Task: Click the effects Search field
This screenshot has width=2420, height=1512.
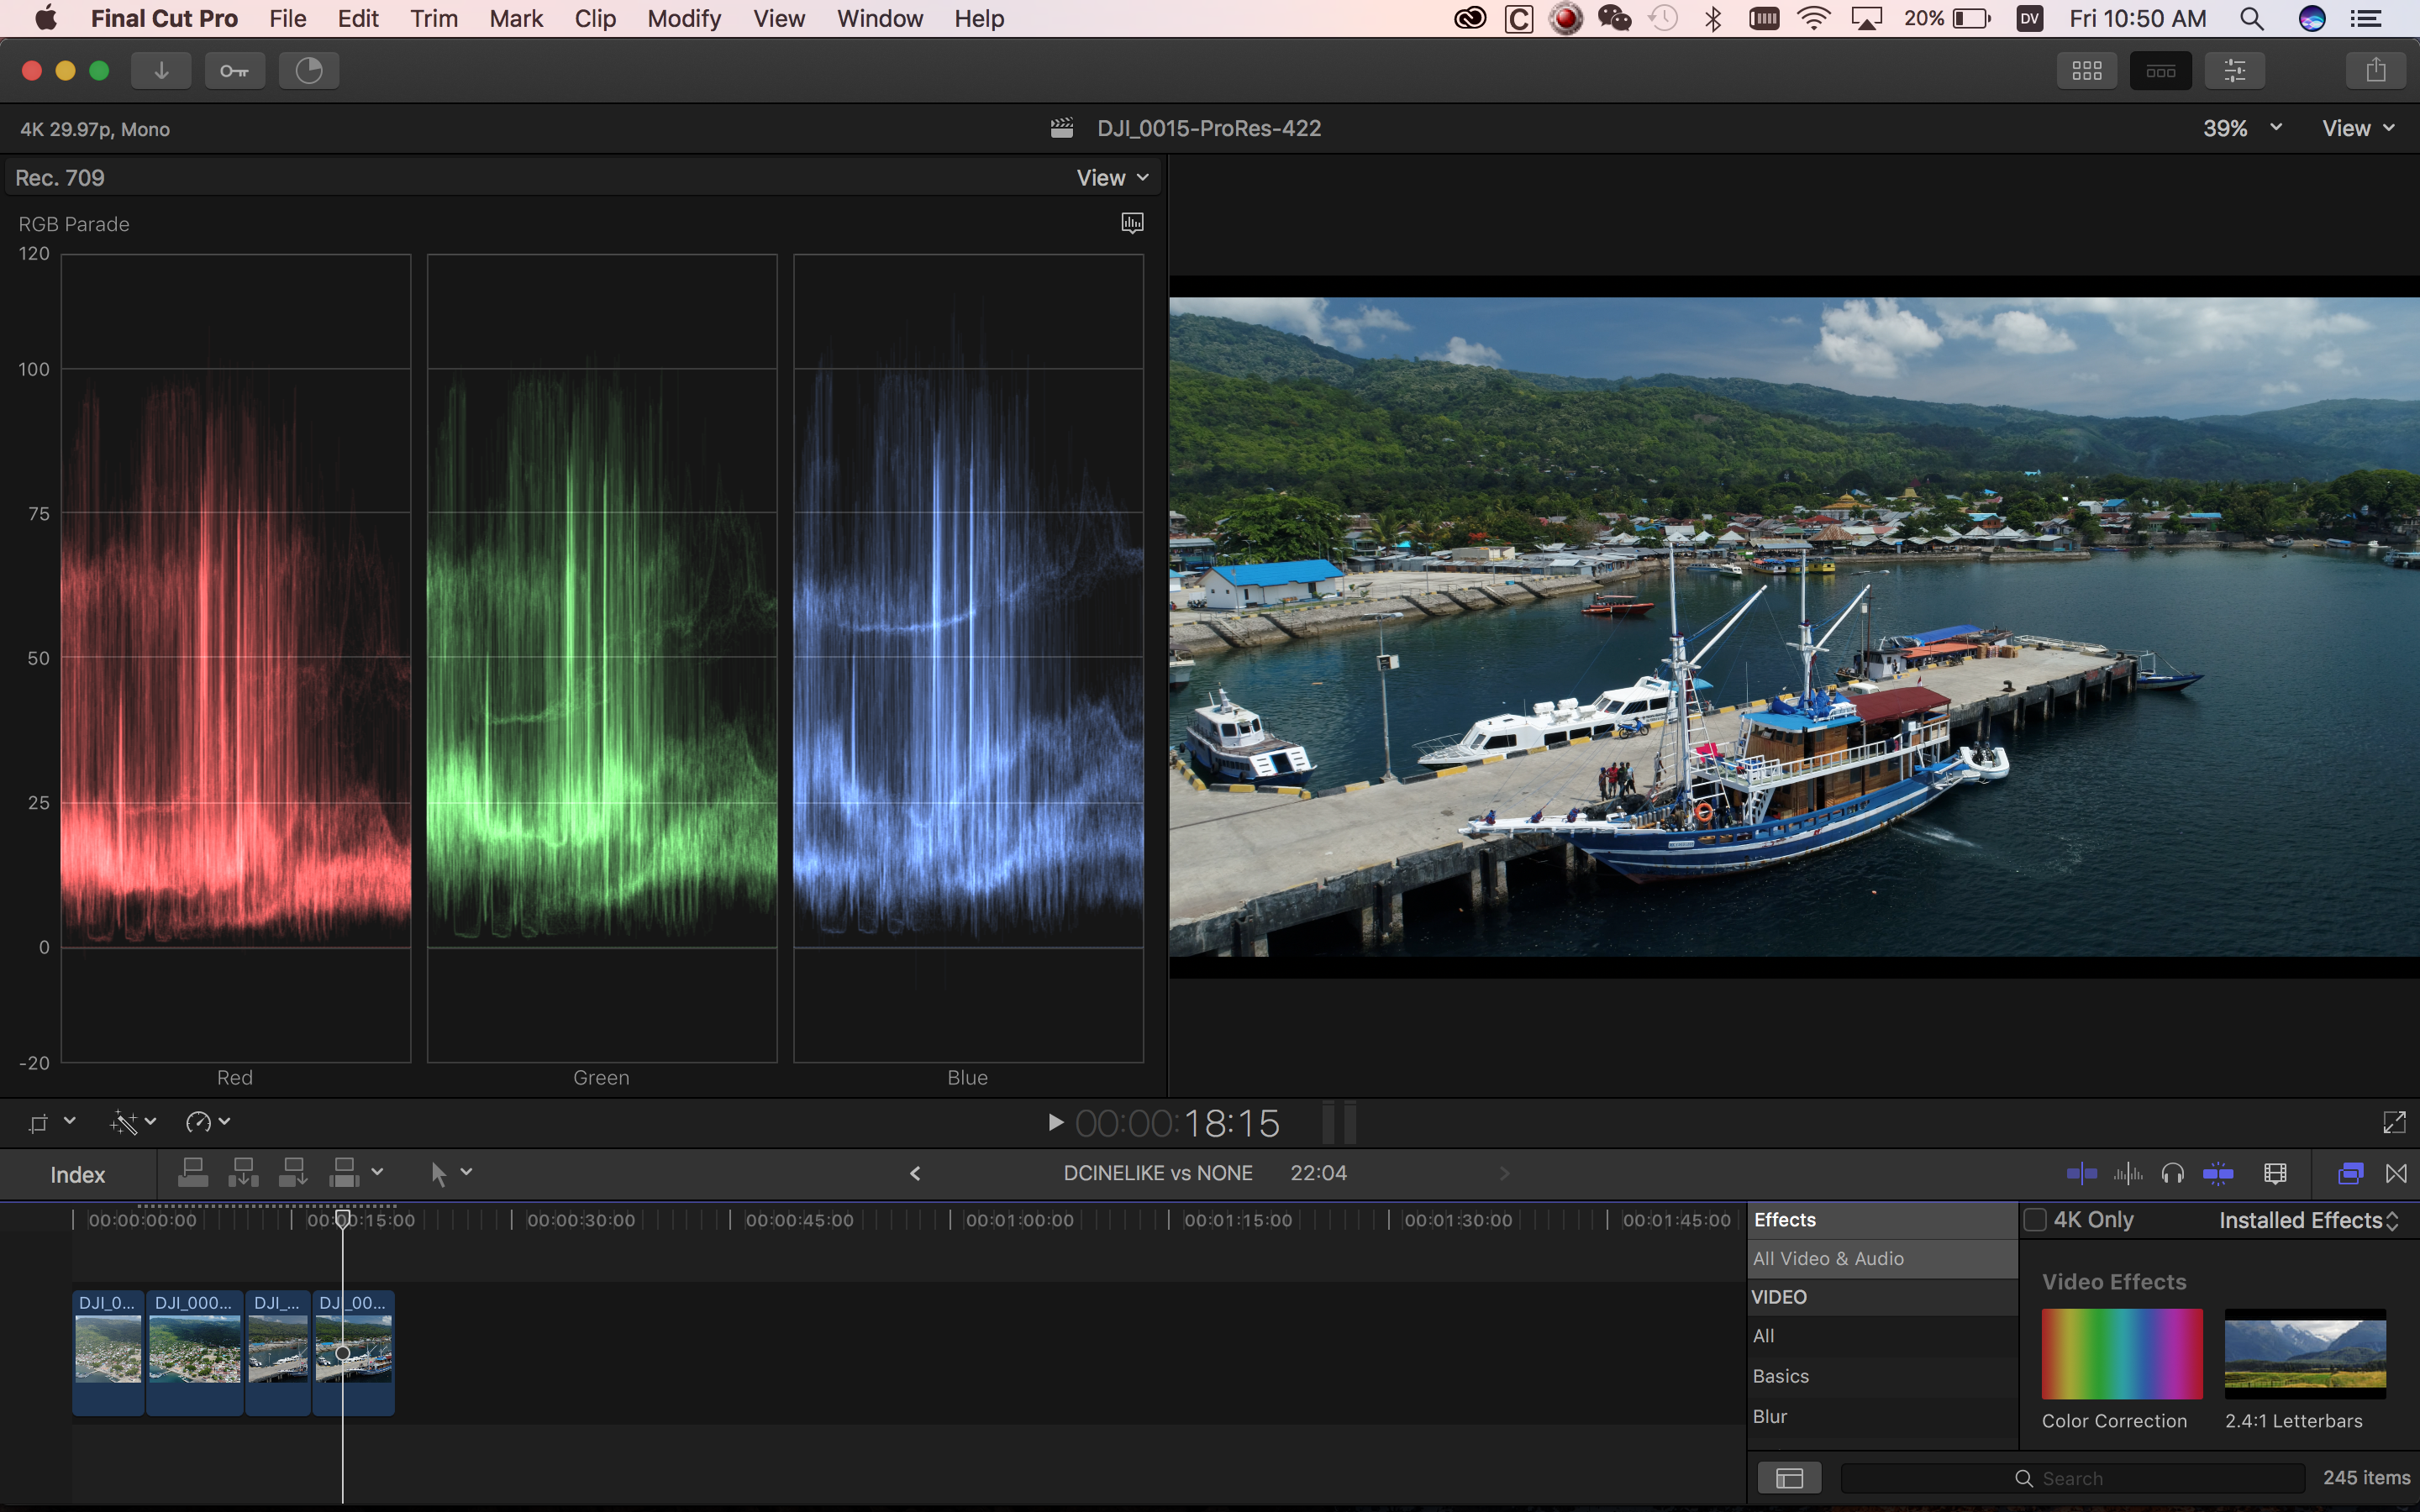Action: (2073, 1478)
